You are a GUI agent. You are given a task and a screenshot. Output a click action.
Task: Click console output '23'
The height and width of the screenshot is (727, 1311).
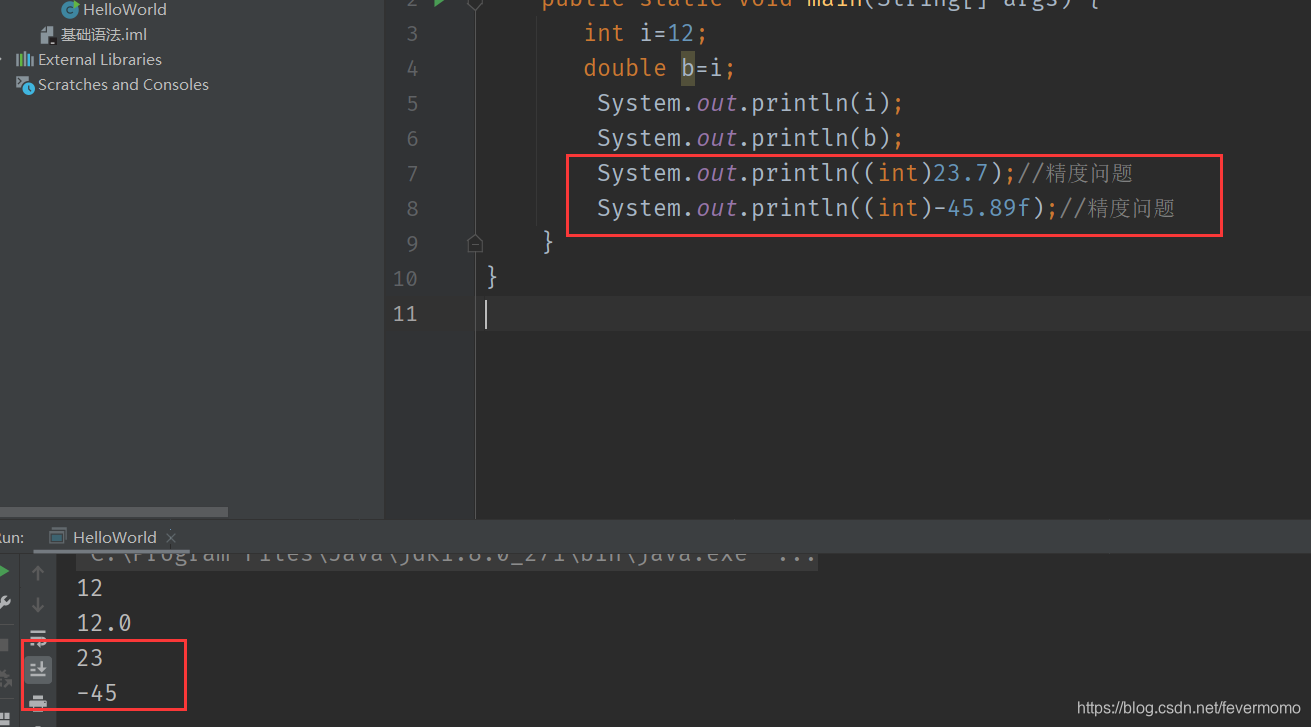(x=90, y=658)
